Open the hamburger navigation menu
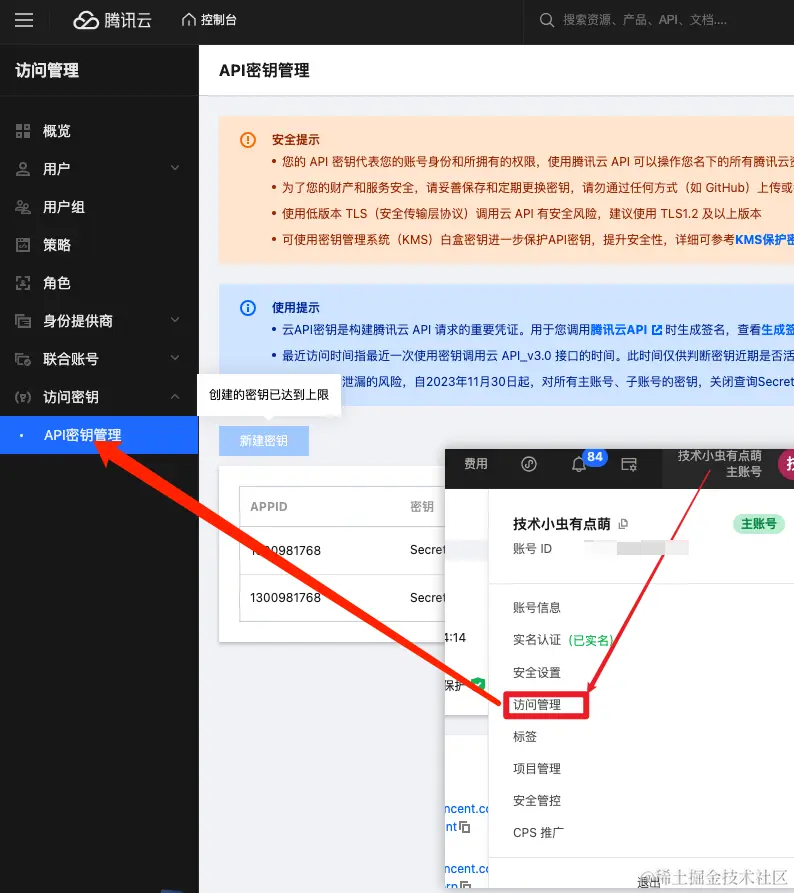This screenshot has height=893, width=794. click(24, 21)
